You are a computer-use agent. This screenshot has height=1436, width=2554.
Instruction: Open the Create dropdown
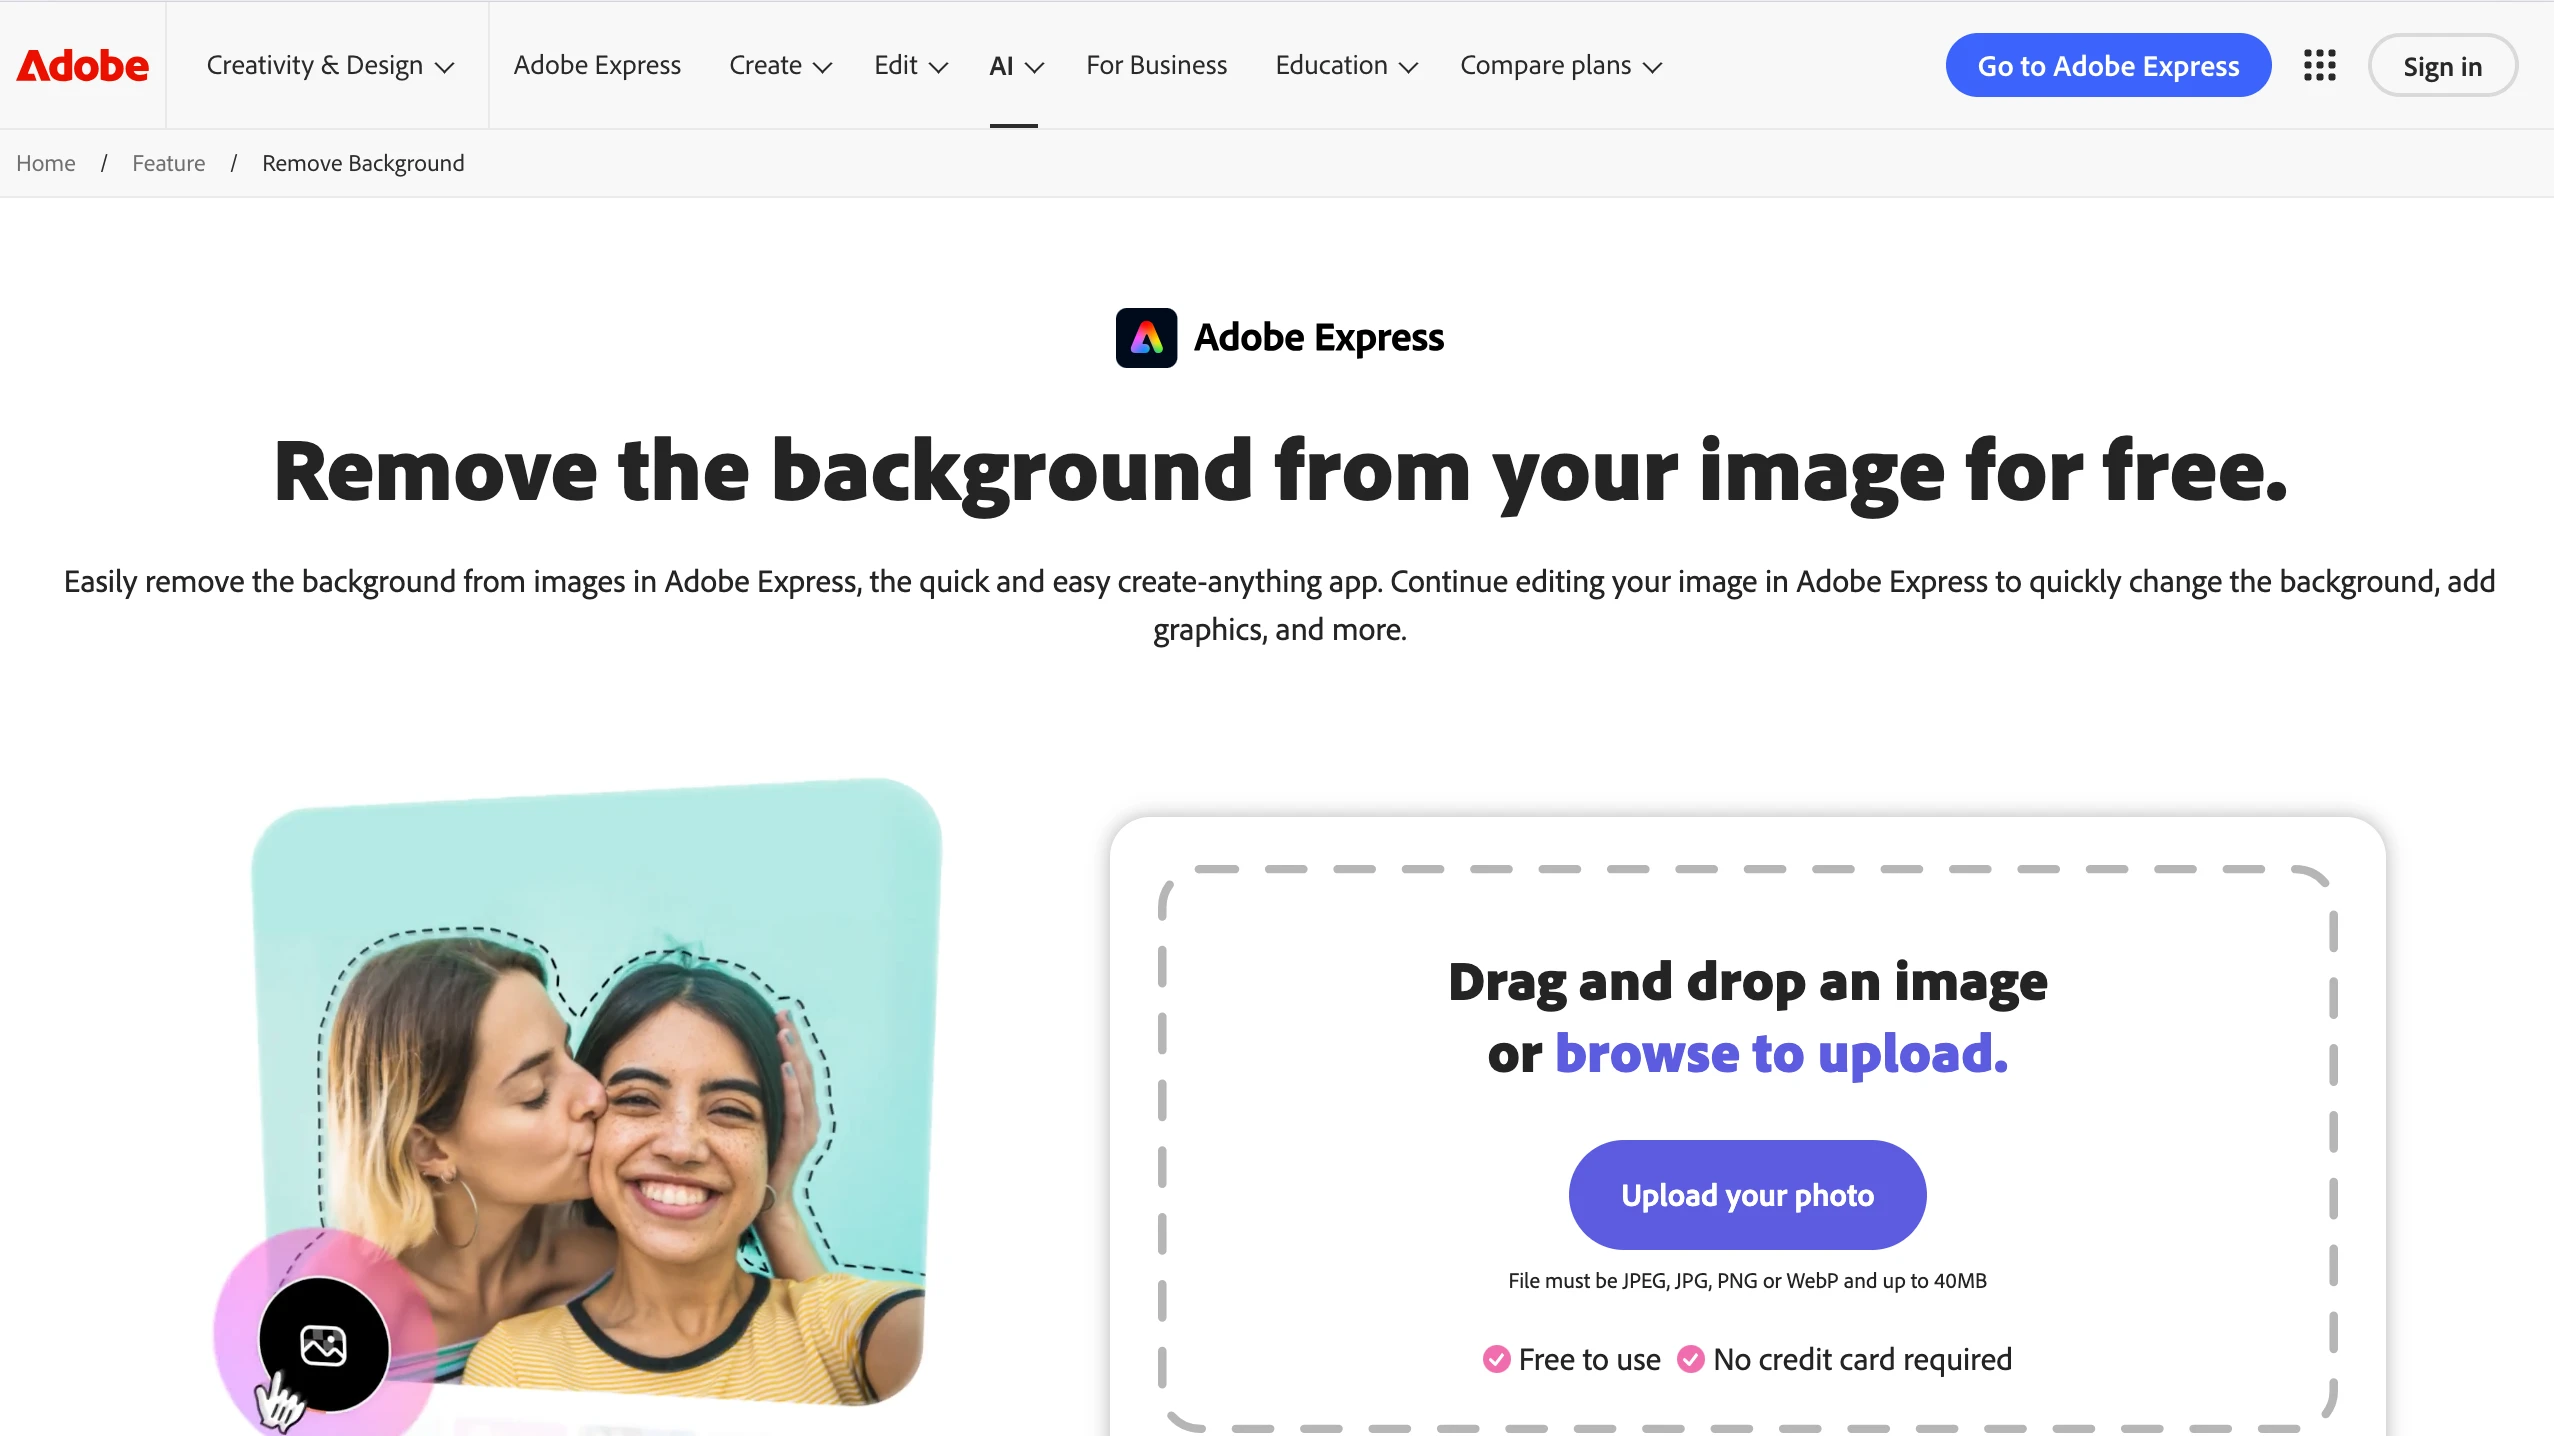(x=780, y=64)
